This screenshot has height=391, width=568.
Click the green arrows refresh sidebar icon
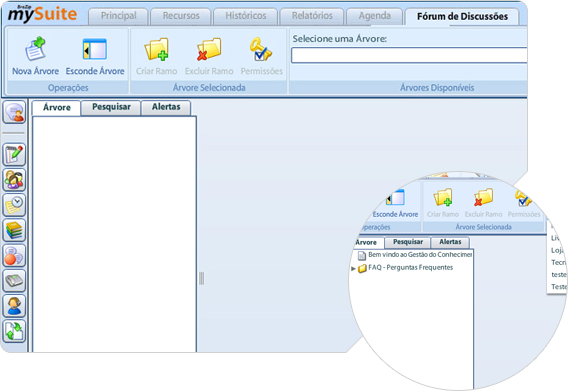pyautogui.click(x=14, y=331)
